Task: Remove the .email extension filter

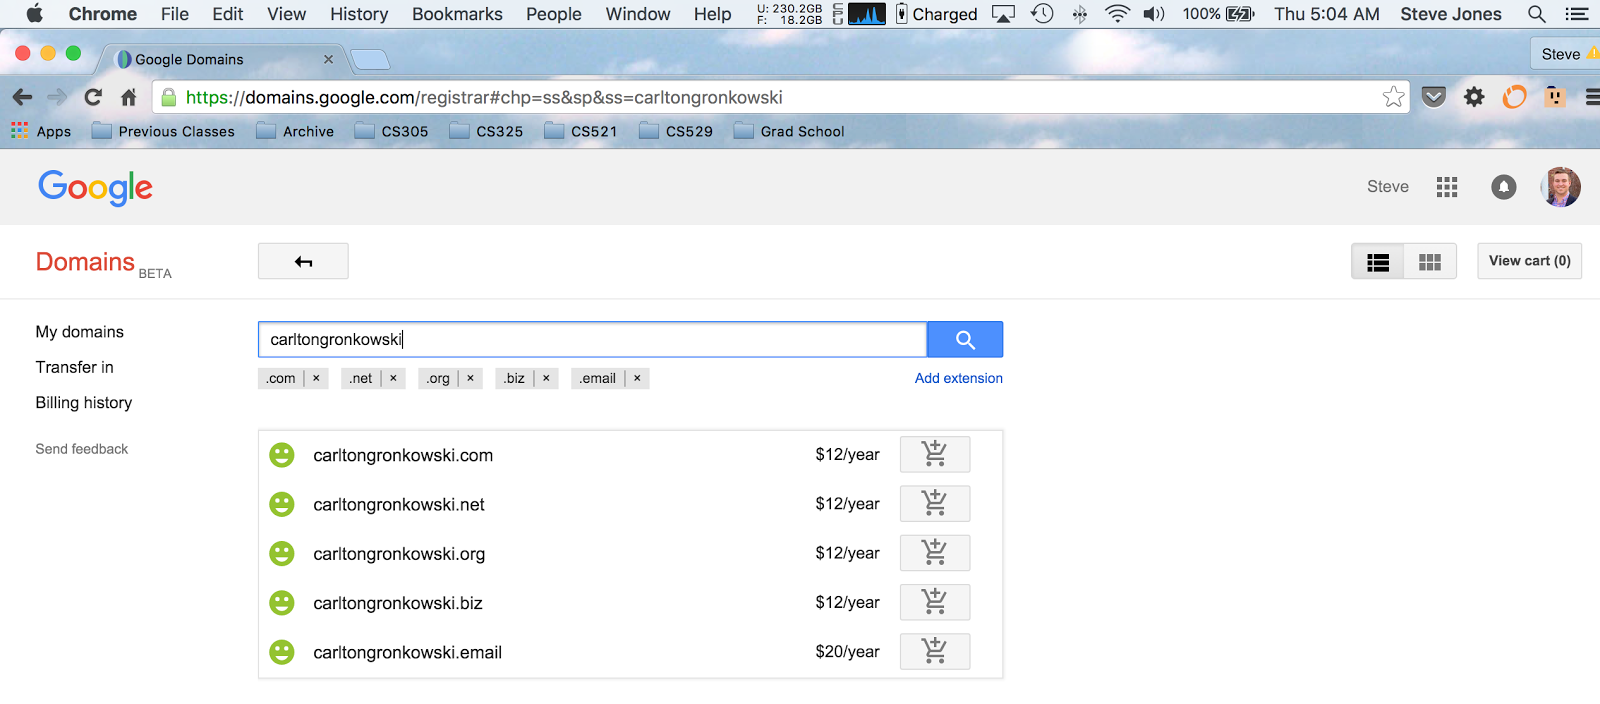Action: coord(637,378)
